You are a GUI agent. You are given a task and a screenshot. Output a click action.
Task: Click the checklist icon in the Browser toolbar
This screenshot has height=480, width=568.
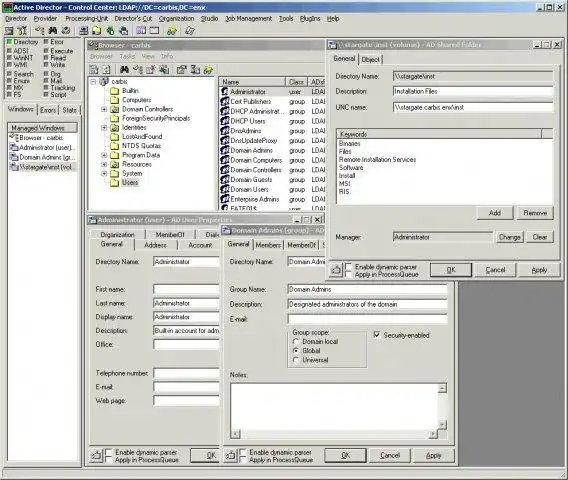138,70
